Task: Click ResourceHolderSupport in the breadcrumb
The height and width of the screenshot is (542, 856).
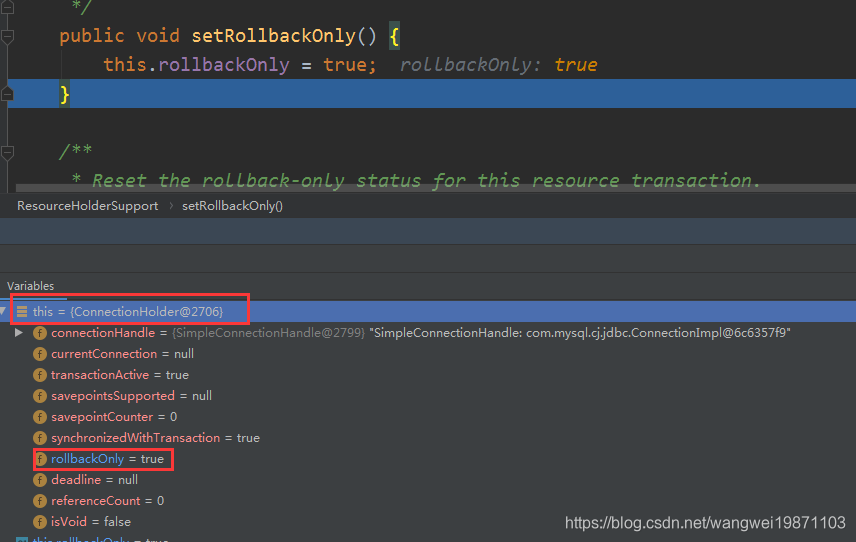Action: (x=87, y=206)
